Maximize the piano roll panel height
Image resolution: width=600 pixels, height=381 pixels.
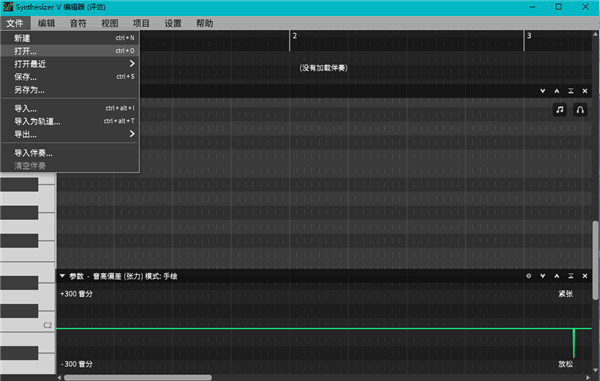click(571, 91)
